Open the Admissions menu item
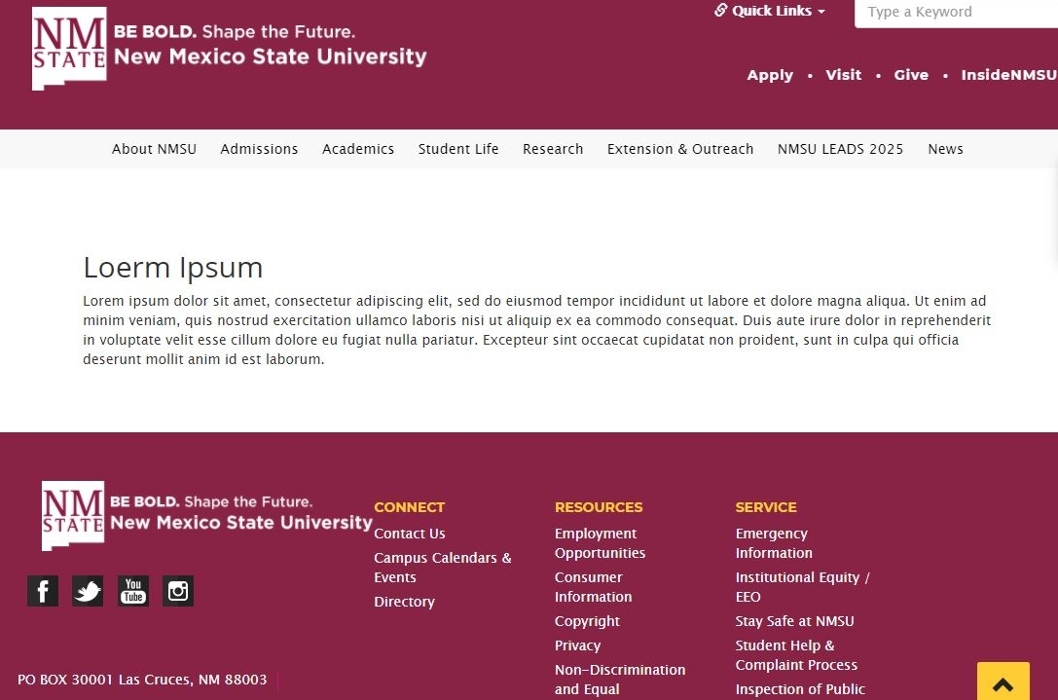The height and width of the screenshot is (700, 1058). tap(259, 149)
